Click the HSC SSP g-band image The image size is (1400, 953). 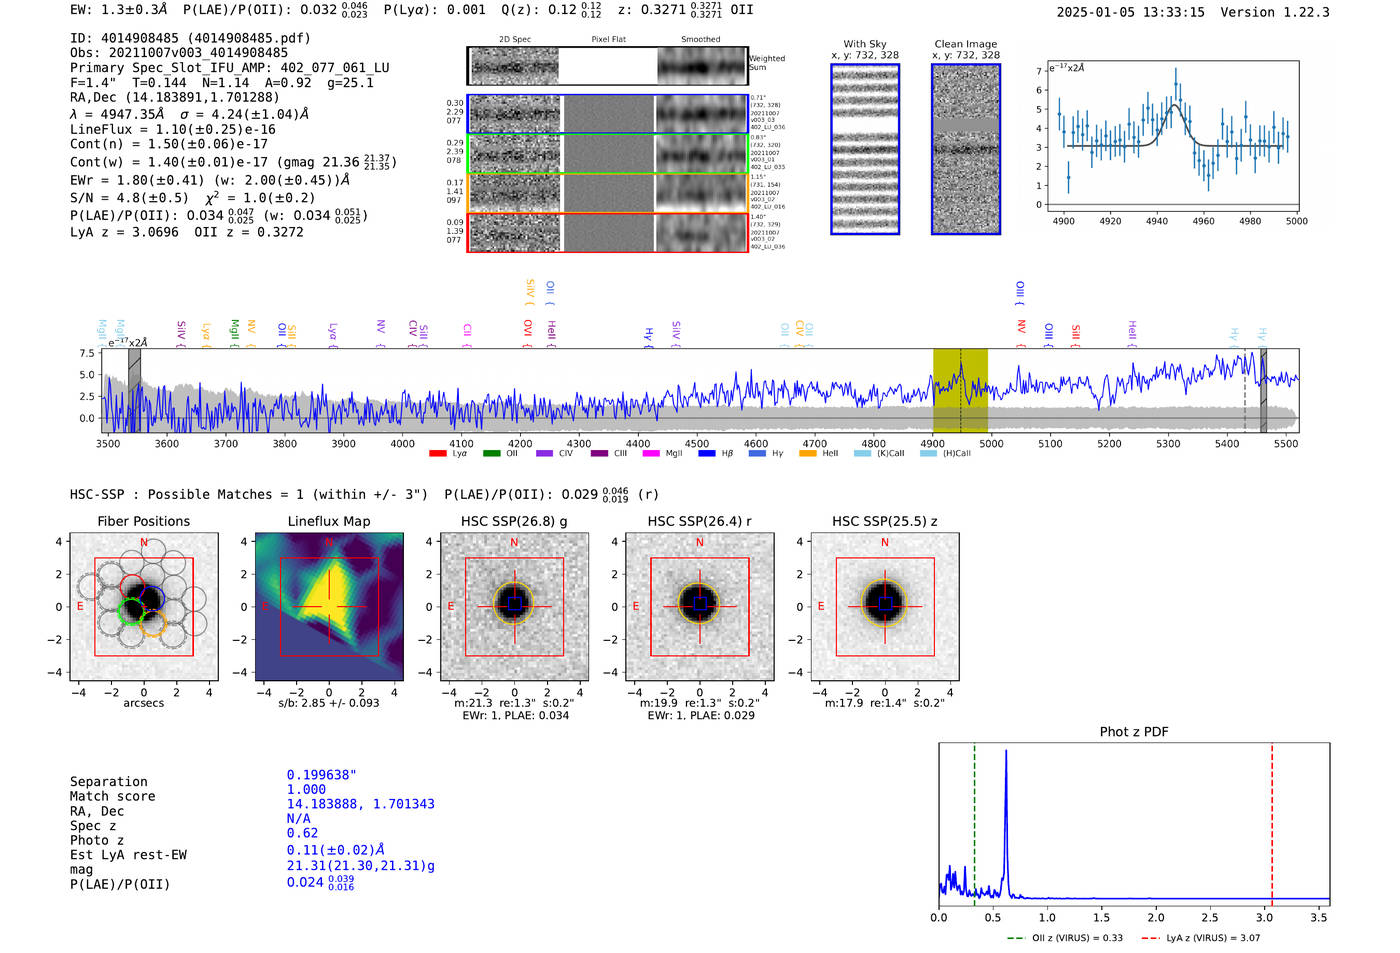(514, 607)
